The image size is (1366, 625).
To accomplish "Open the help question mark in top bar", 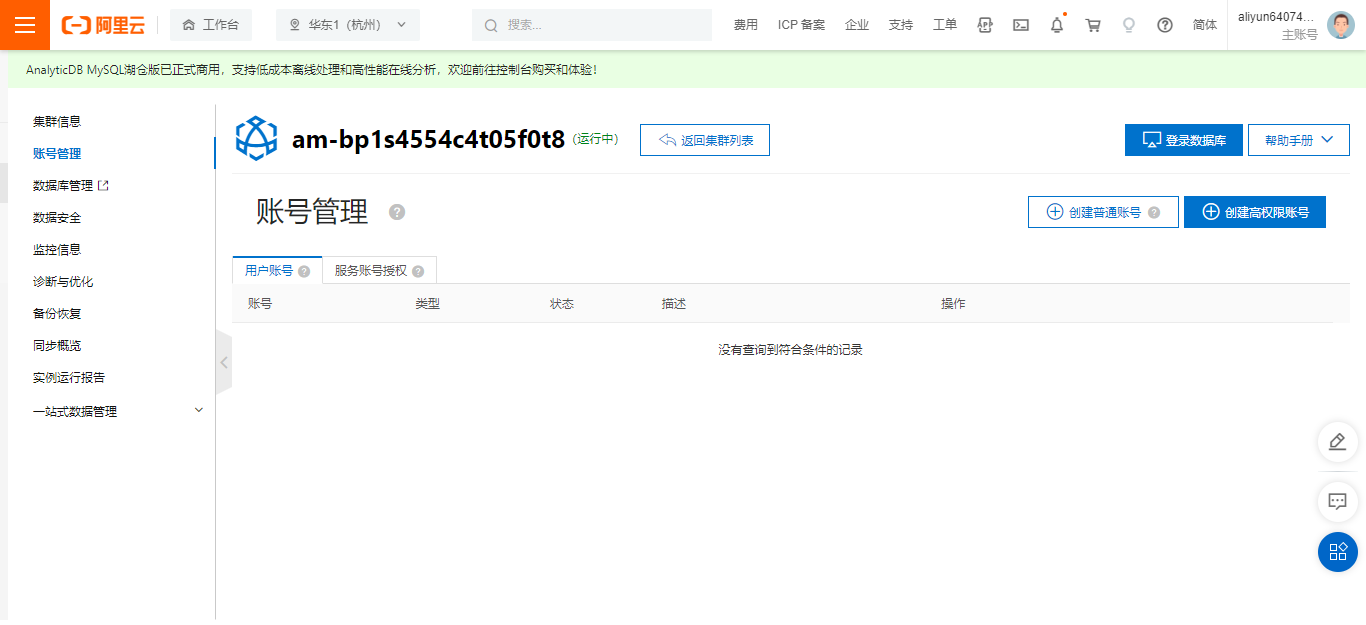I will (1165, 25).
